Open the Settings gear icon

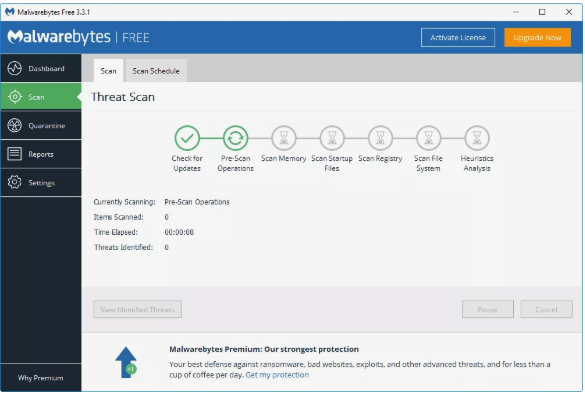[15, 182]
